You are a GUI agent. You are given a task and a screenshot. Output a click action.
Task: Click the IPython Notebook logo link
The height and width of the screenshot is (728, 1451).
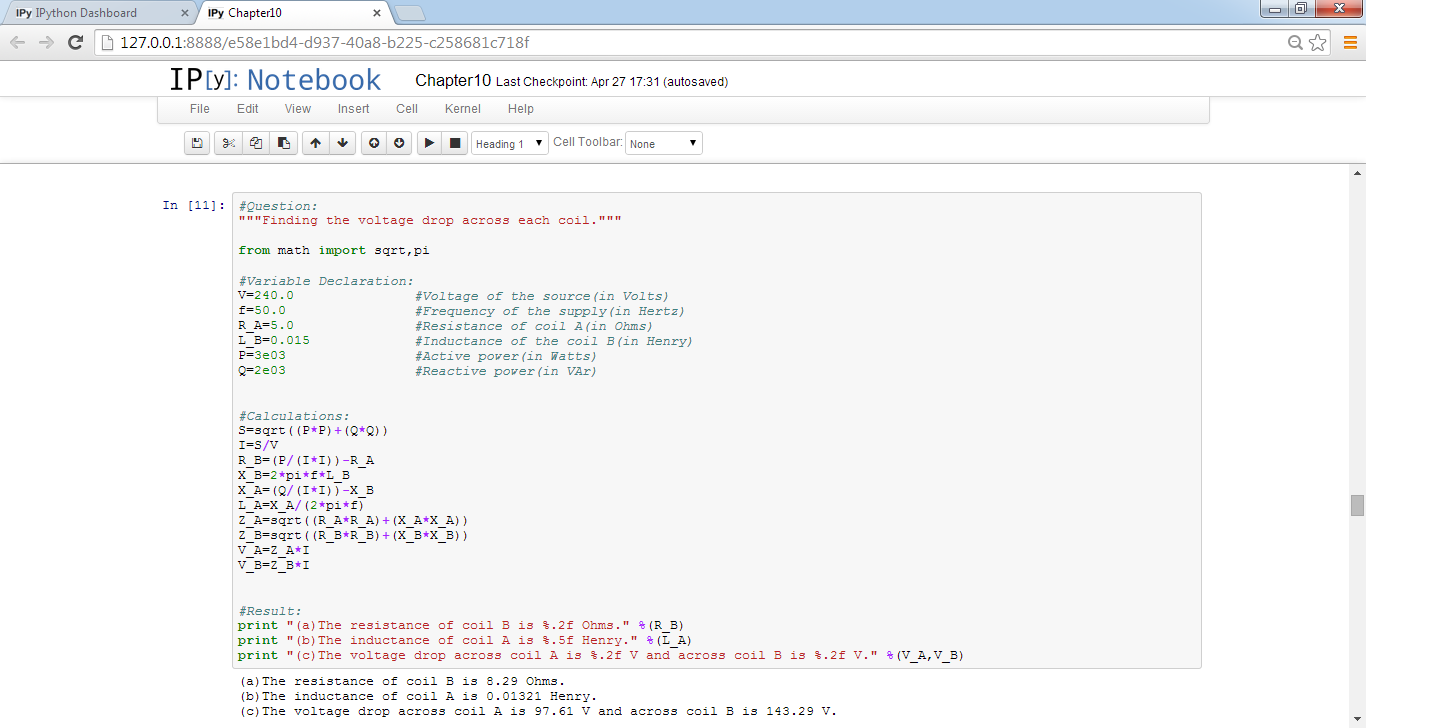275,80
